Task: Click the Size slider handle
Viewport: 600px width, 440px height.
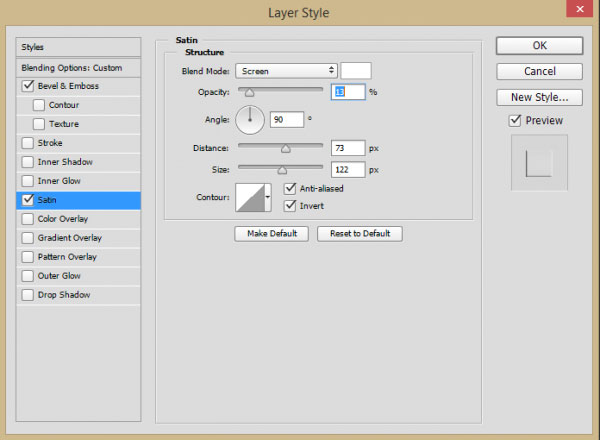Action: (x=282, y=170)
